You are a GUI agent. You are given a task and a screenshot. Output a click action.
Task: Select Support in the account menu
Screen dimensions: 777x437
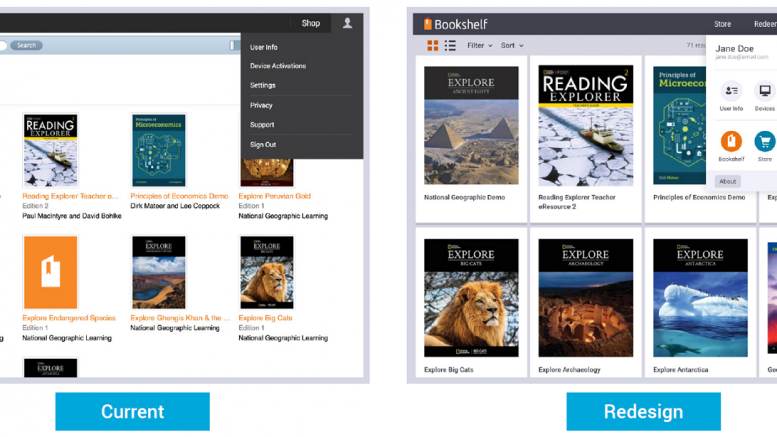(x=262, y=125)
